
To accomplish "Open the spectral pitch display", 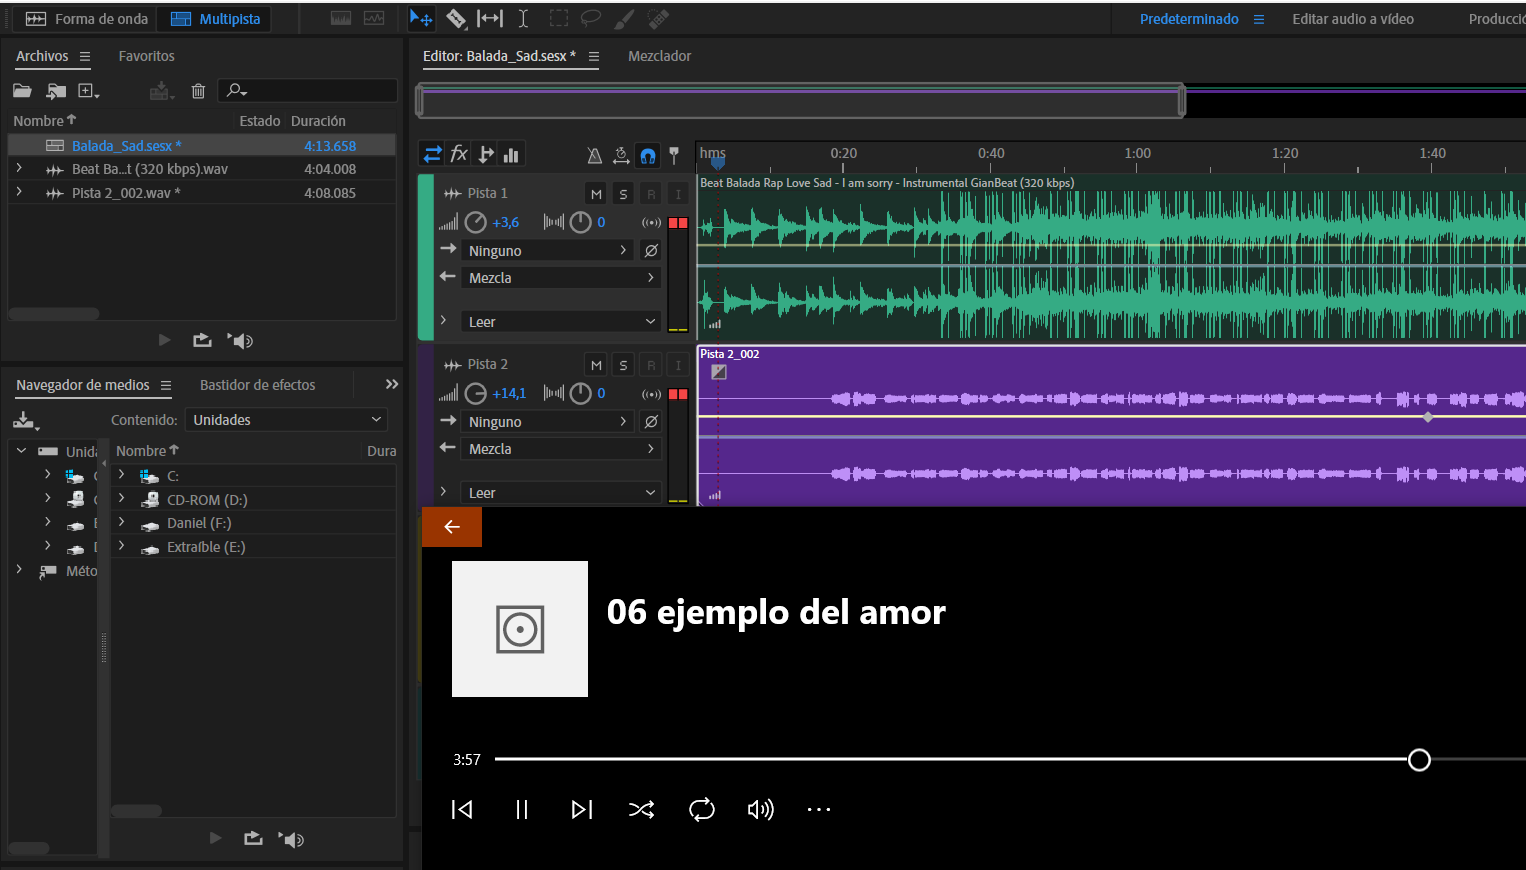I will pyautogui.click(x=374, y=18).
